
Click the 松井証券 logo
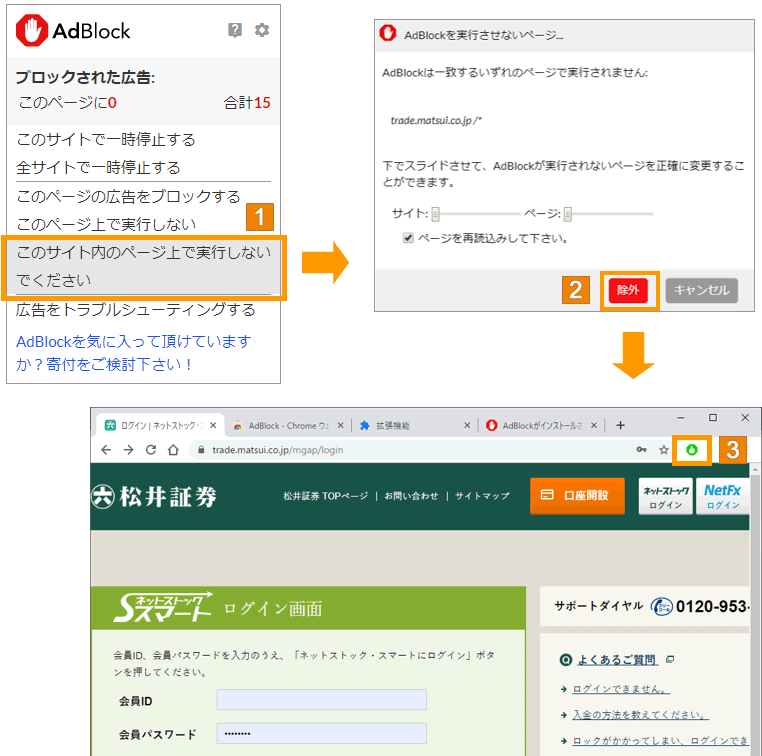tap(154, 497)
